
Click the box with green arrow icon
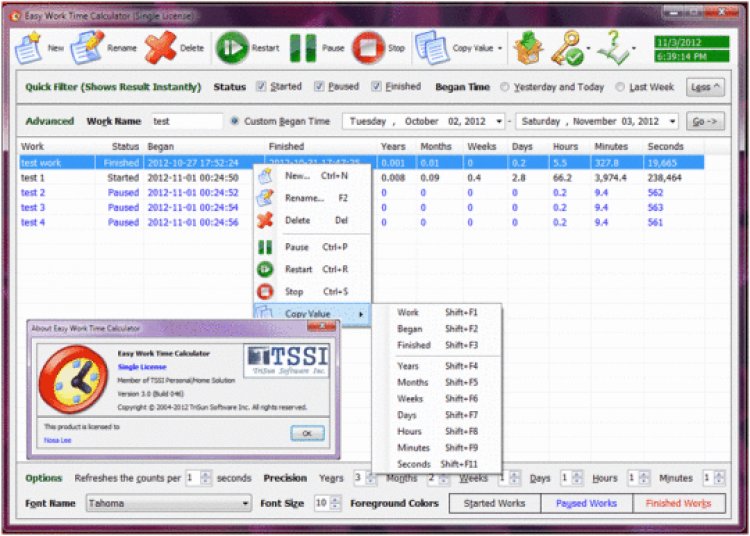528,48
